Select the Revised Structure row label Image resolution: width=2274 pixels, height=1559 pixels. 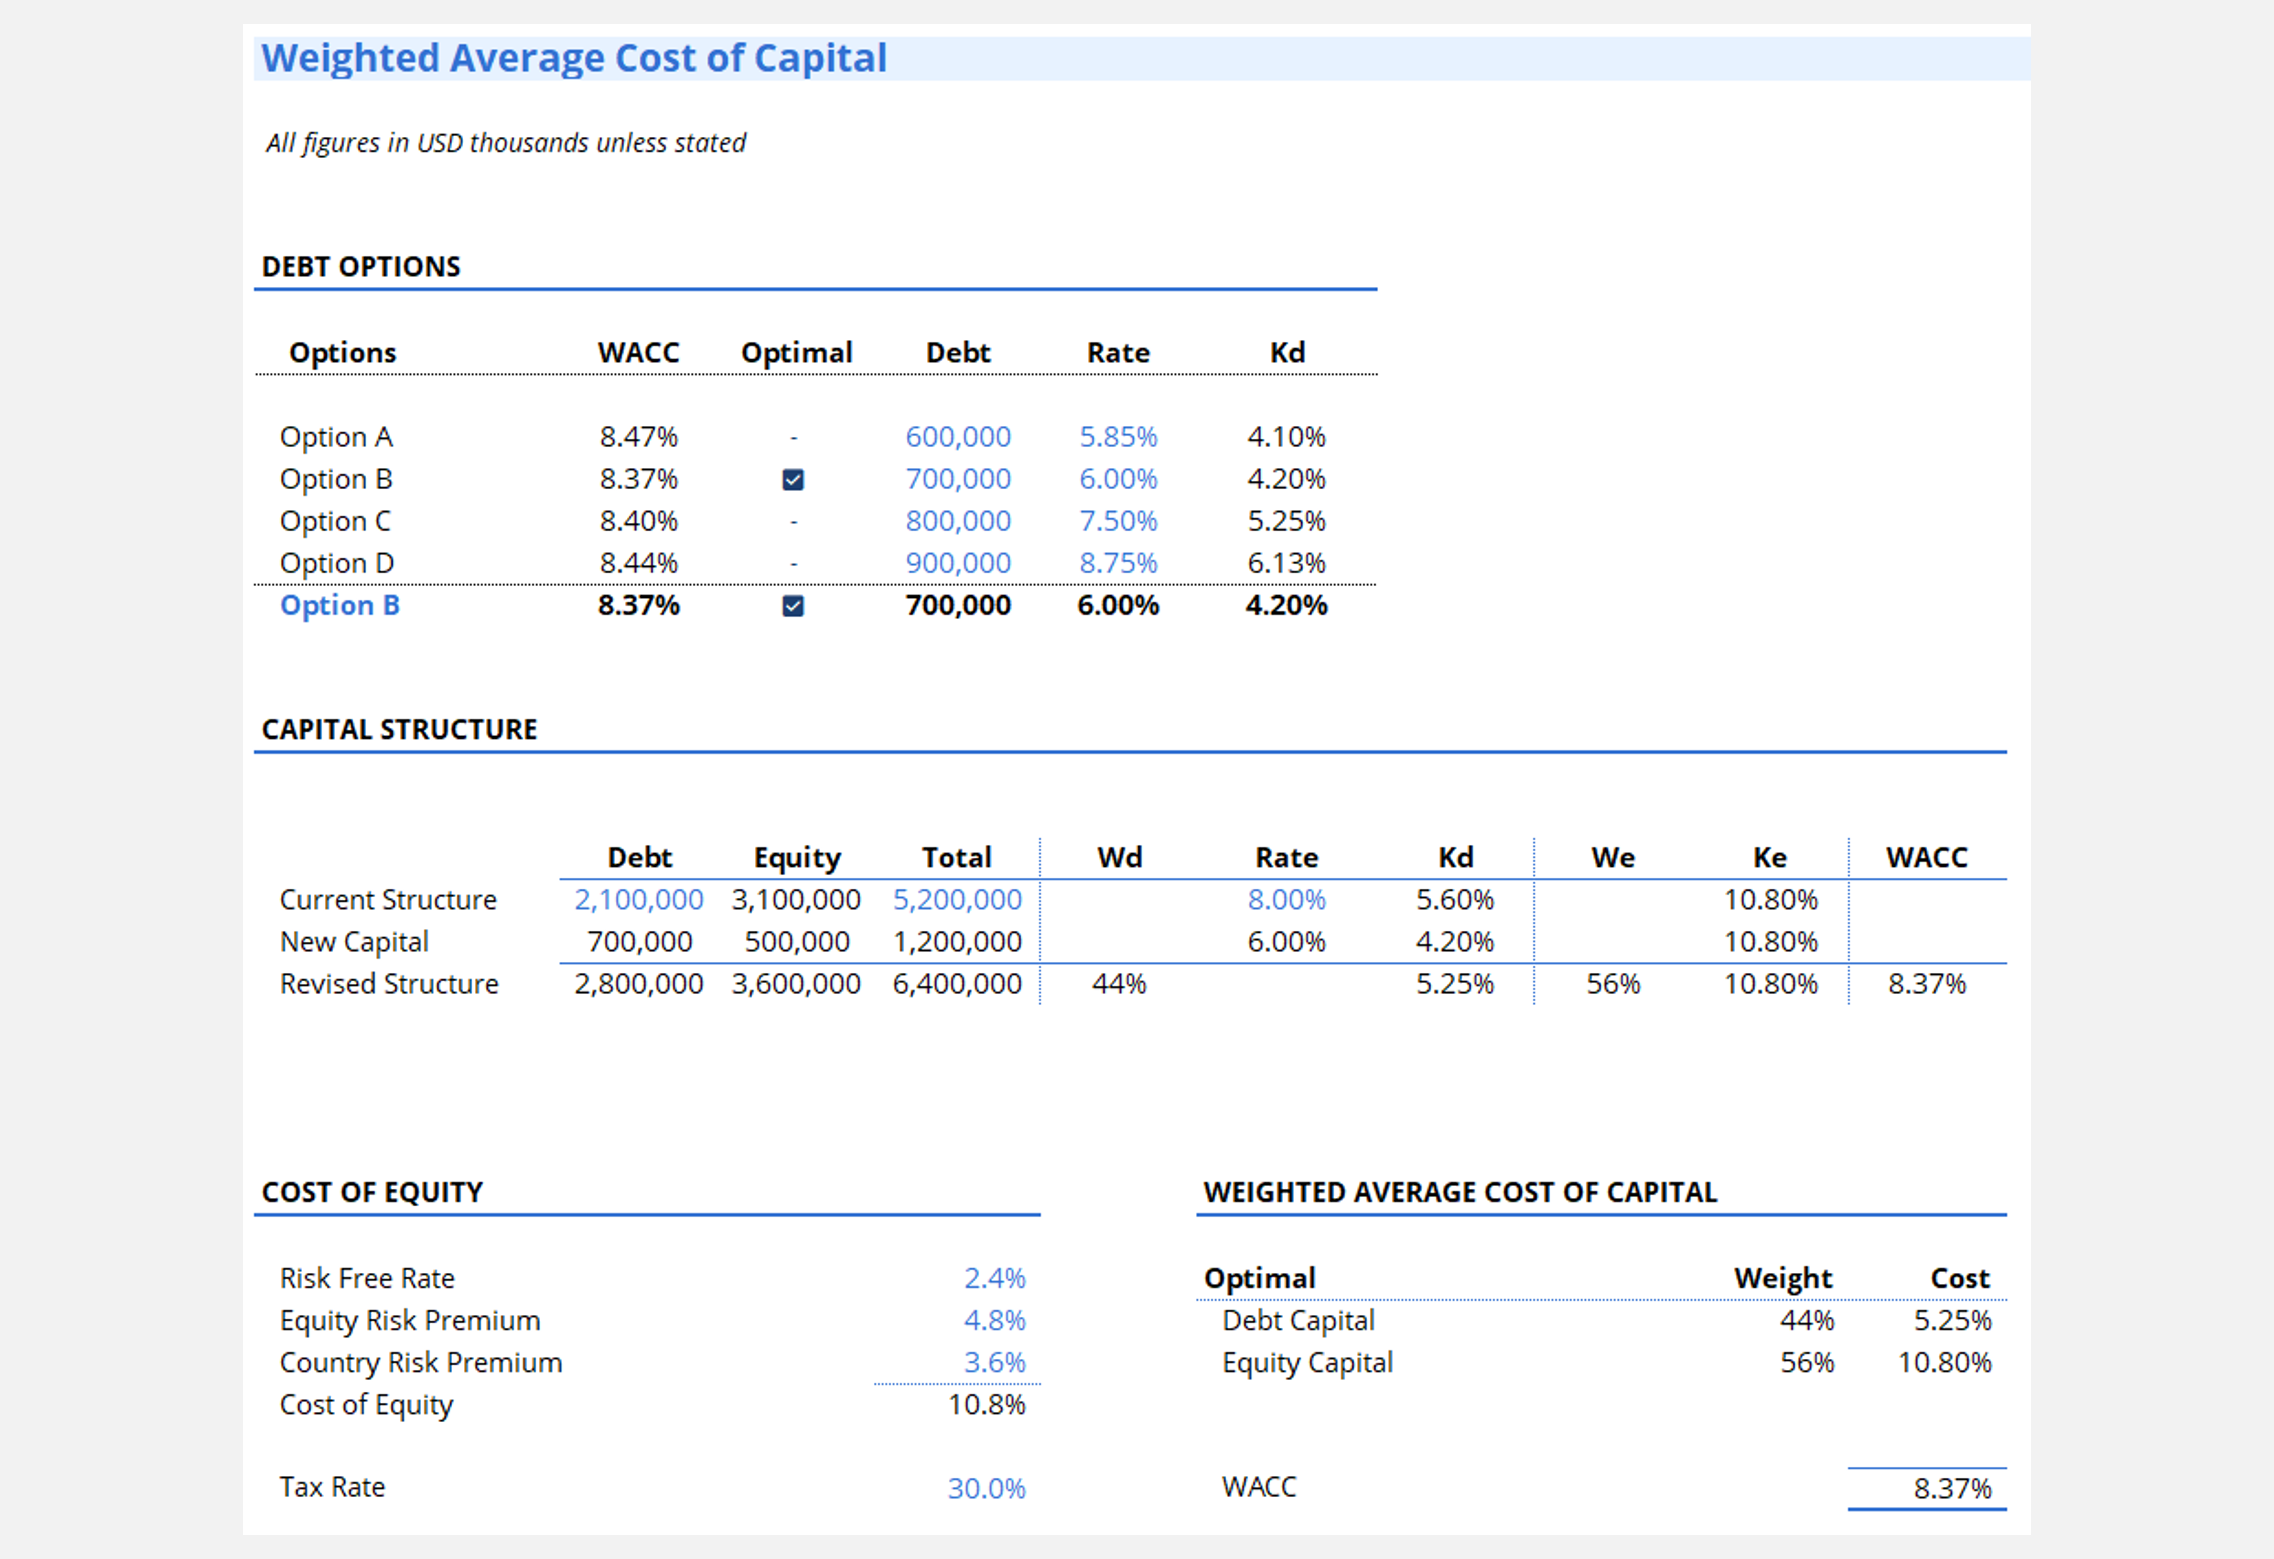[389, 983]
